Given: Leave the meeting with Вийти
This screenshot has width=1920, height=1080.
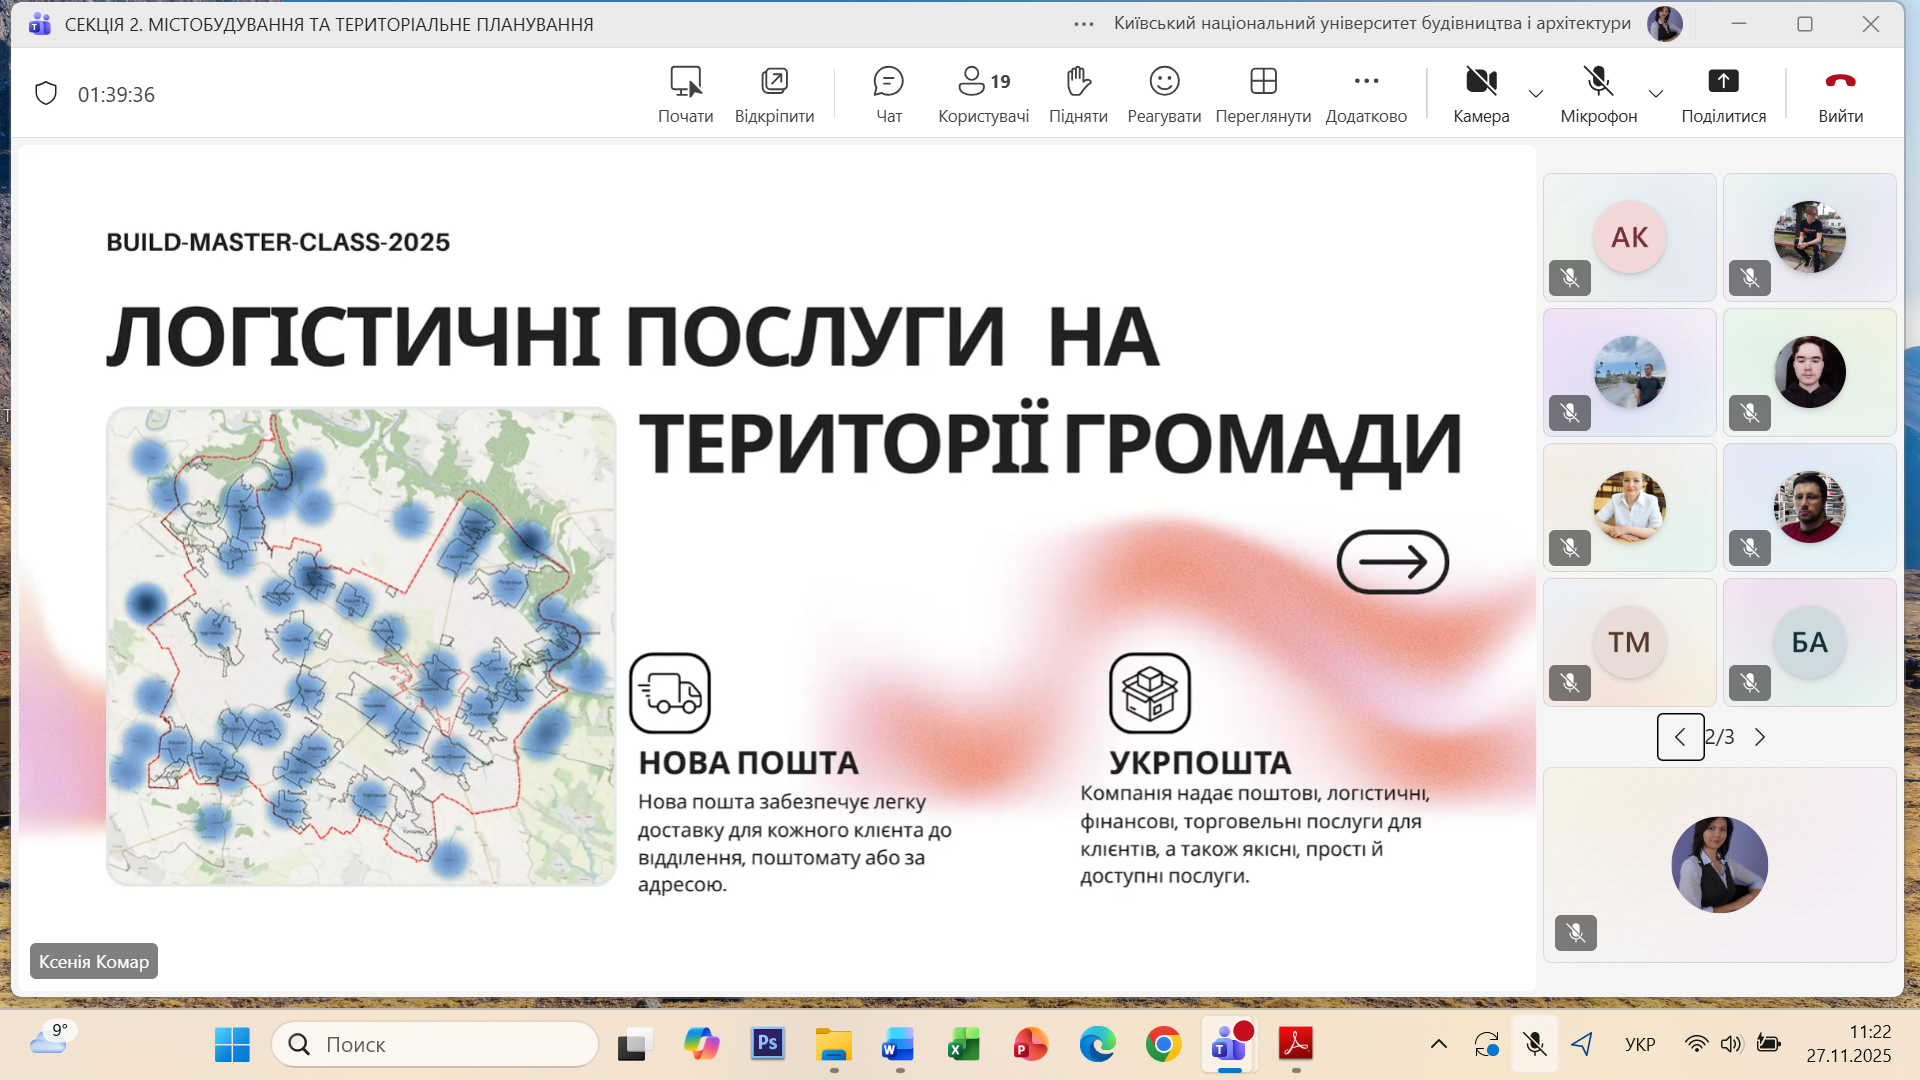Looking at the screenshot, I should [1840, 94].
